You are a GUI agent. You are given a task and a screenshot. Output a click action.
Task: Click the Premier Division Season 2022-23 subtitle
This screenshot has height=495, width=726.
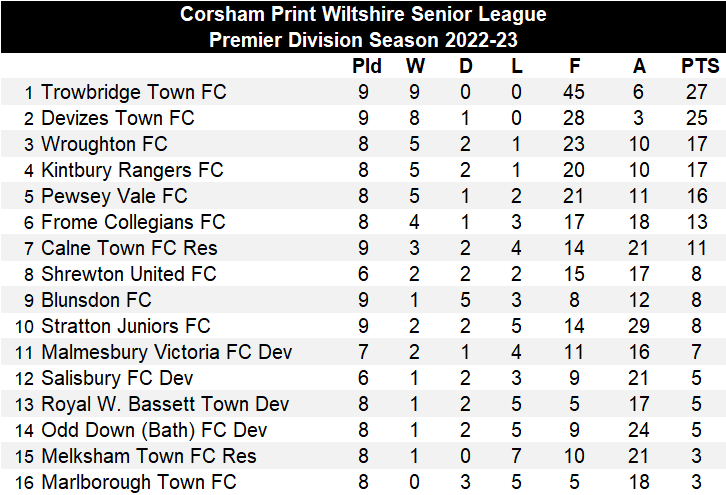363,40
